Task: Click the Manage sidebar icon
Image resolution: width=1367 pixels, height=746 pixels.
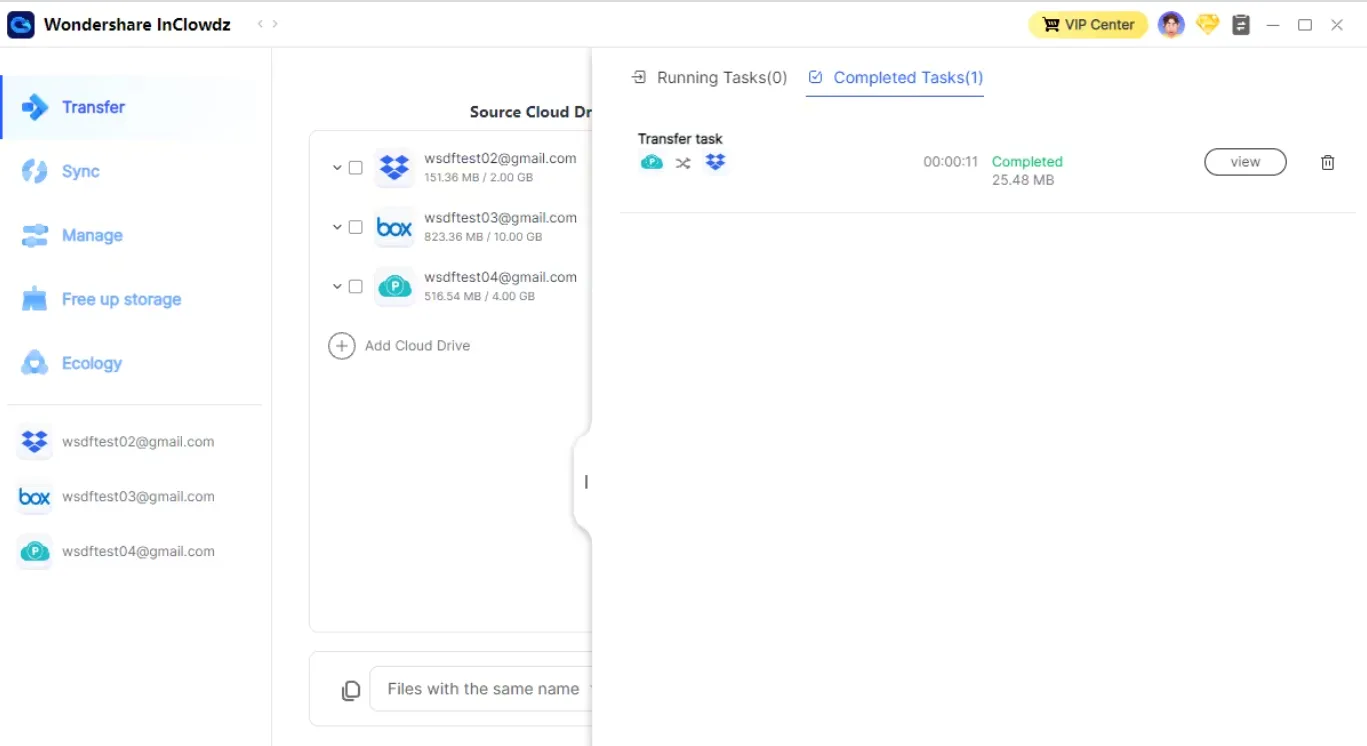Action: [35, 235]
